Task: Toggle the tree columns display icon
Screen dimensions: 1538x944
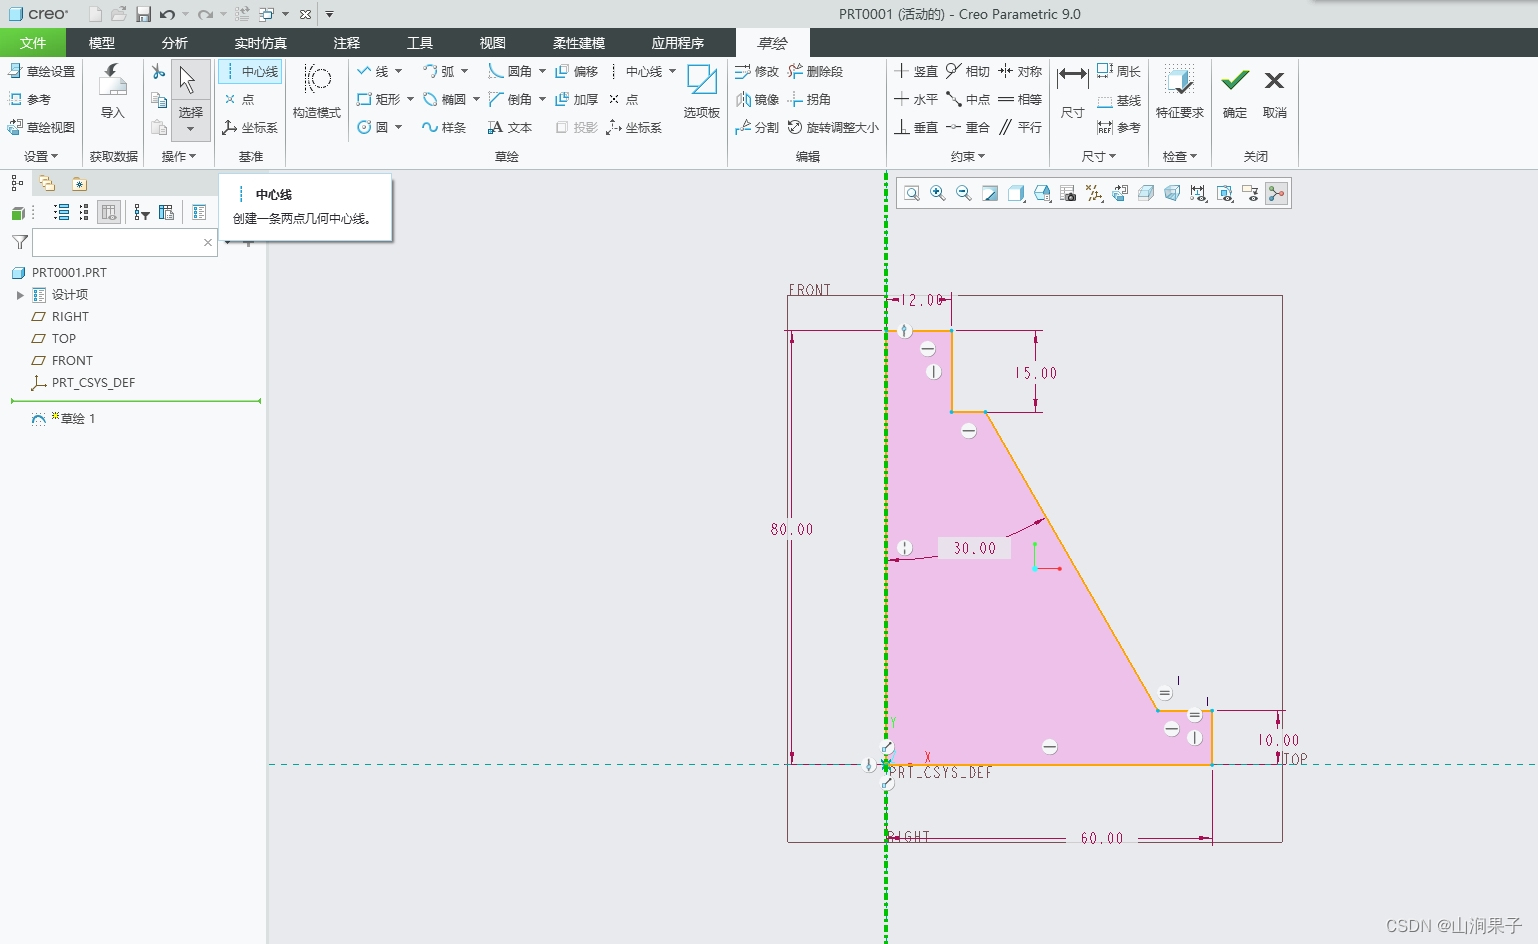Action: tap(109, 212)
